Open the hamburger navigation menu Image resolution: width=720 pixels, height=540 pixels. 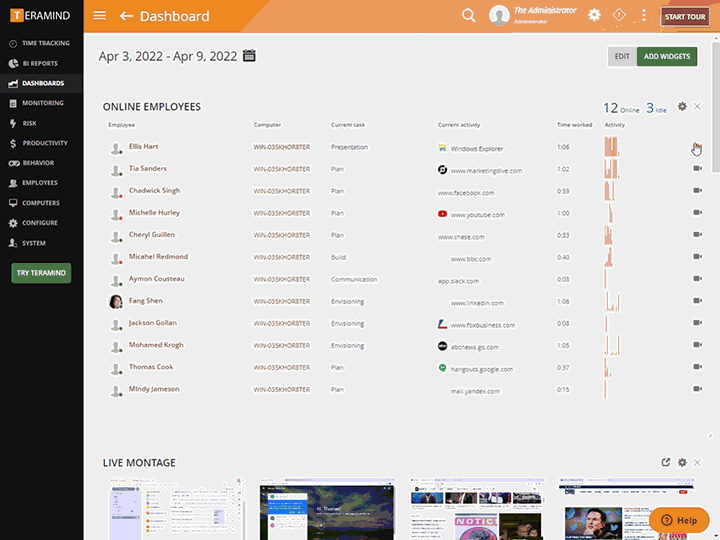point(99,16)
